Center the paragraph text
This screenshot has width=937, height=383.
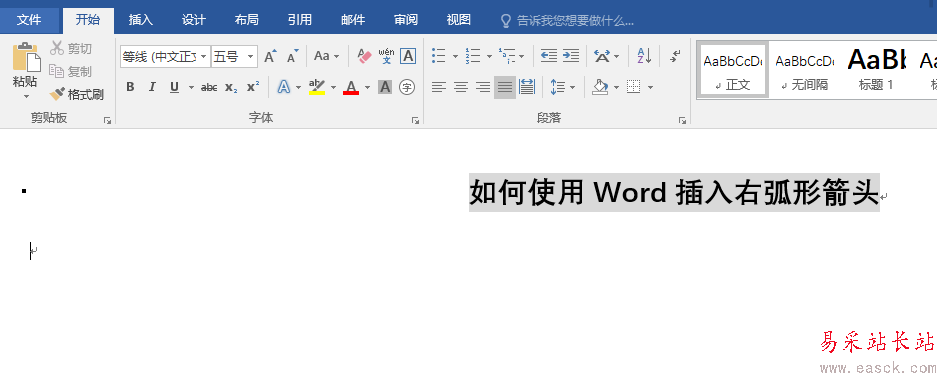tap(461, 88)
